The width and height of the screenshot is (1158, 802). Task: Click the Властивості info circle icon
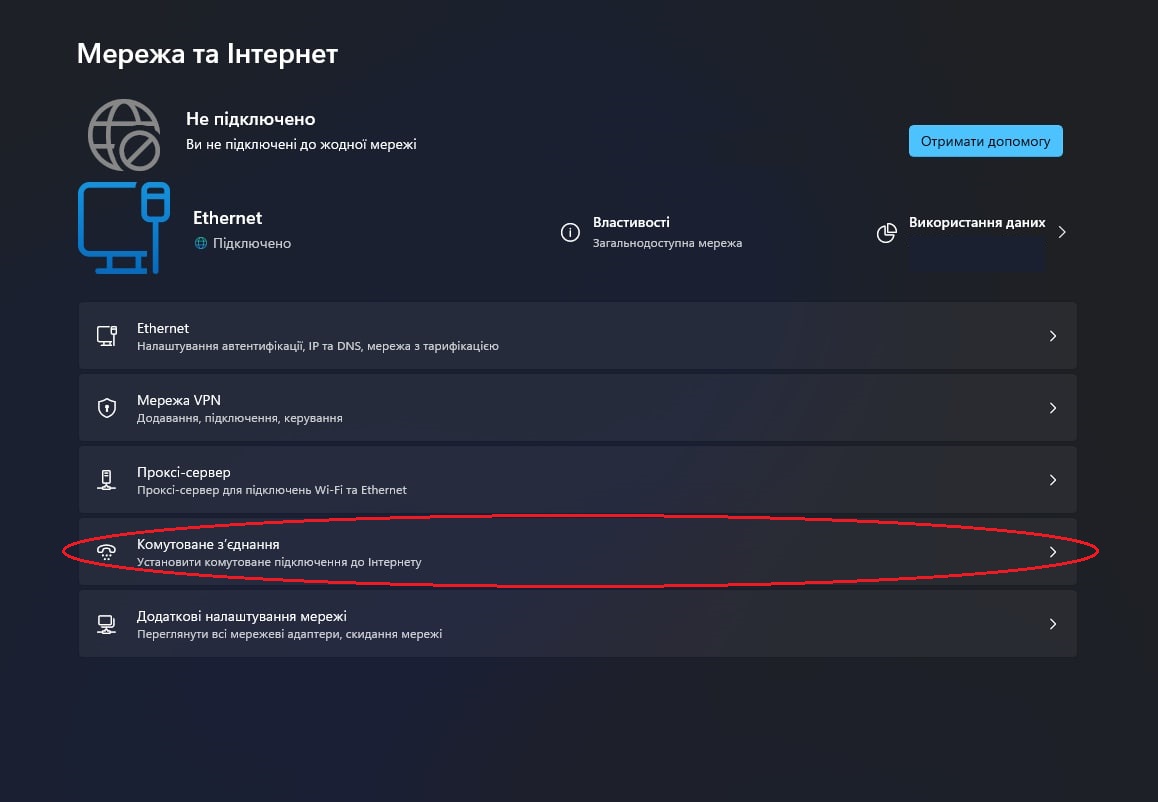(x=570, y=233)
